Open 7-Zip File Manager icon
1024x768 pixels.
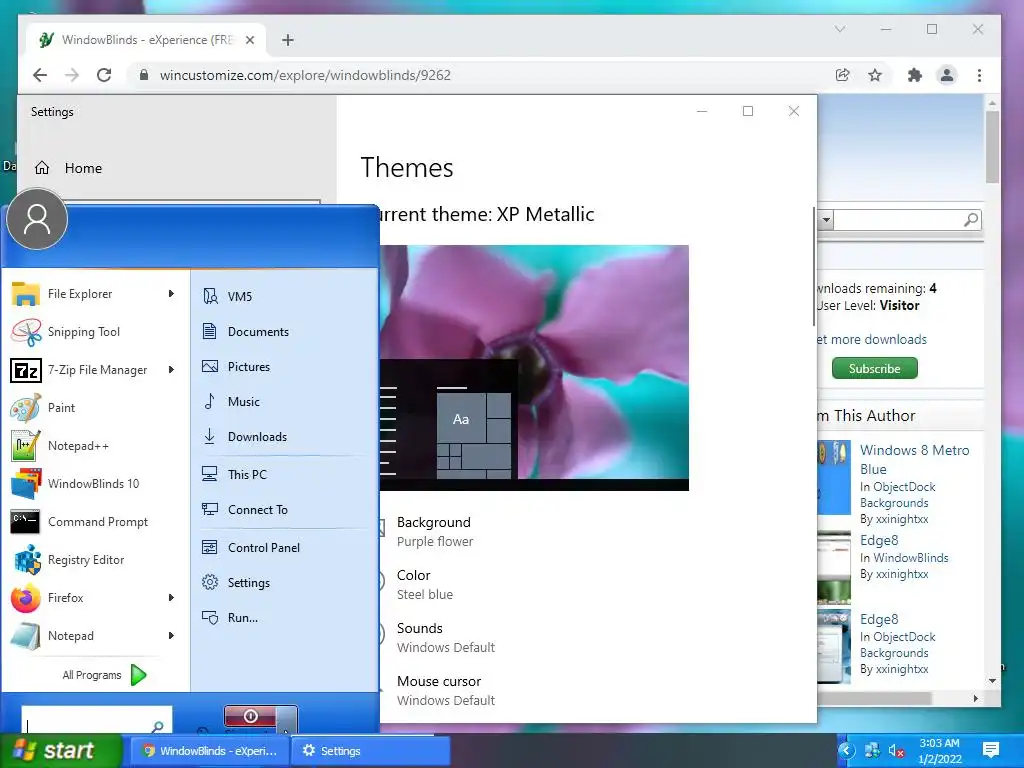click(26, 370)
